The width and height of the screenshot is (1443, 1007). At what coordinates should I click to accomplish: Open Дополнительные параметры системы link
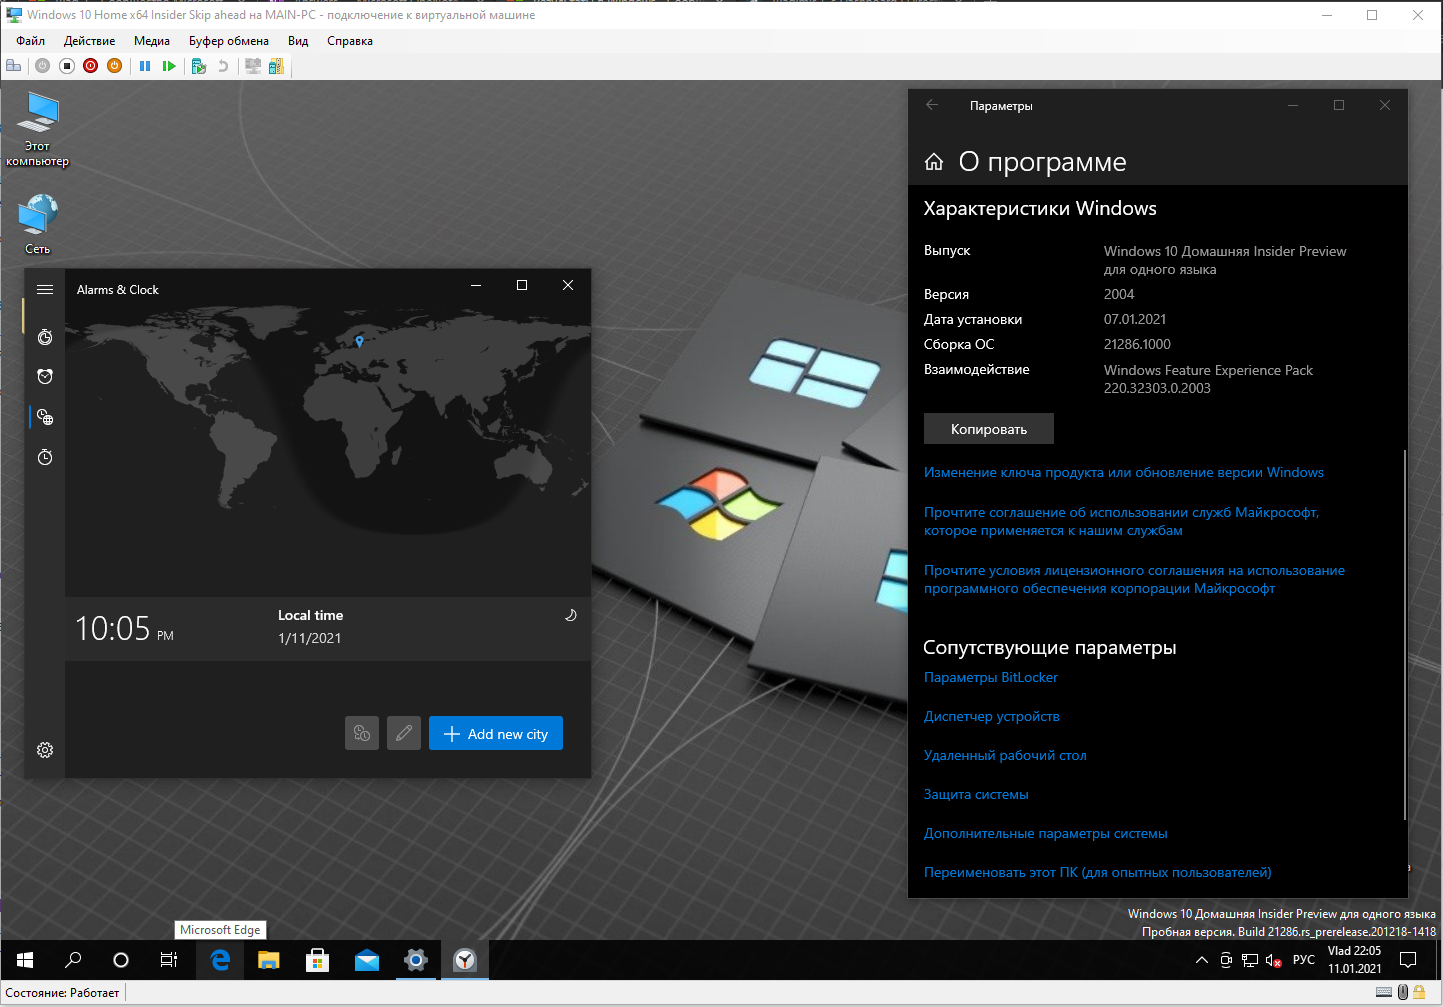(1046, 833)
